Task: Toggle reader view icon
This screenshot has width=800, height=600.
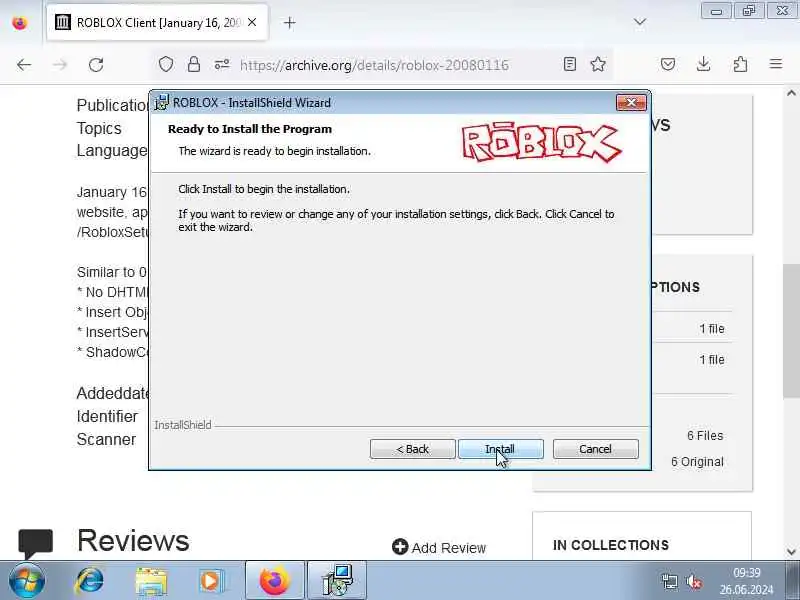Action: click(570, 64)
